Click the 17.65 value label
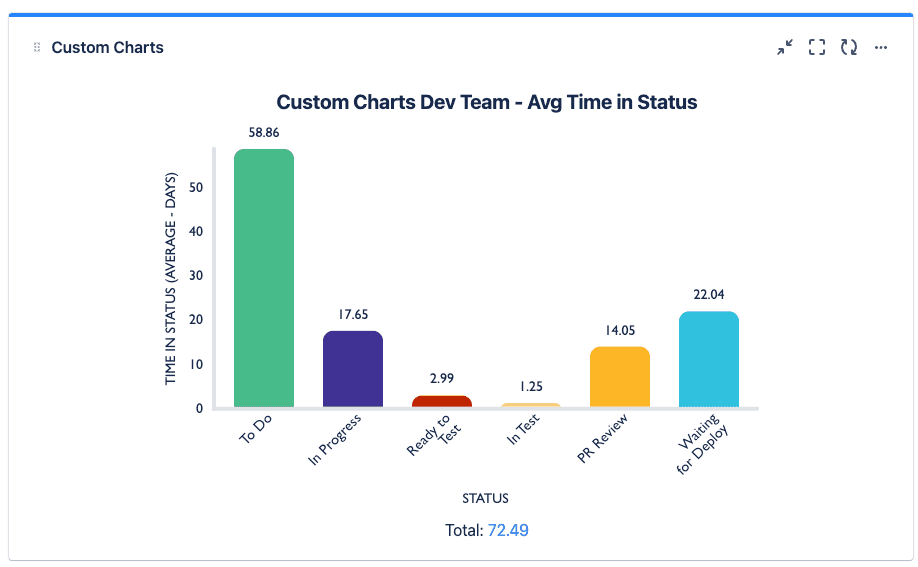The image size is (918, 567). pos(353,314)
